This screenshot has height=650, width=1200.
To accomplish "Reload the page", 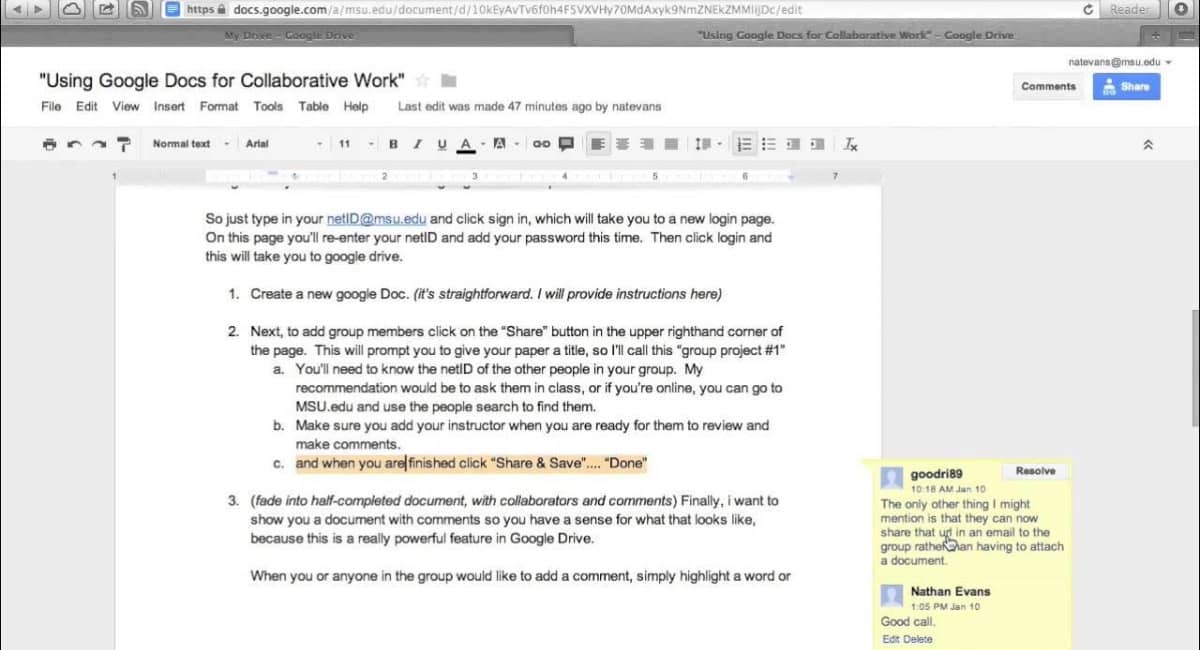I will pyautogui.click(x=1088, y=9).
